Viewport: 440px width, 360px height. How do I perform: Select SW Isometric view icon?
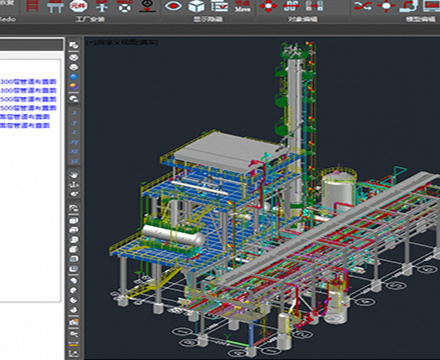pos(74,281)
